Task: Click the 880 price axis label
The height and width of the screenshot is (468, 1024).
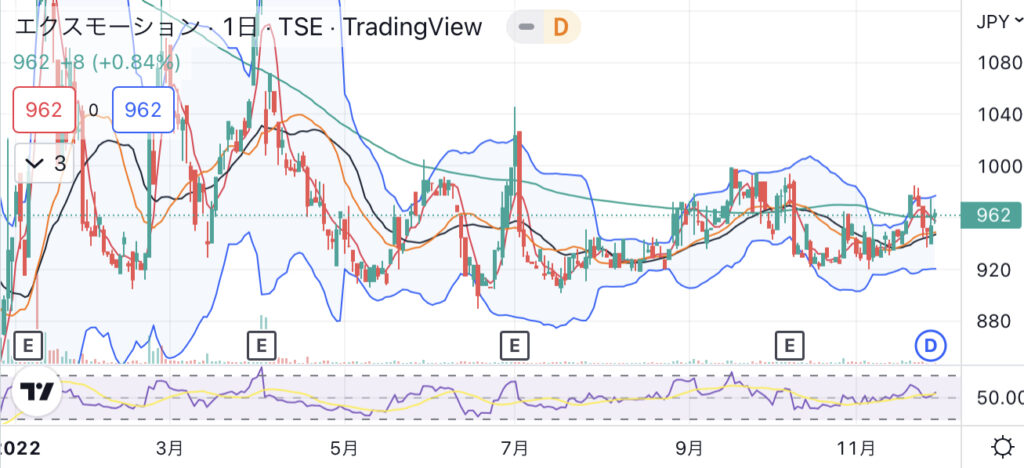Action: (992, 322)
